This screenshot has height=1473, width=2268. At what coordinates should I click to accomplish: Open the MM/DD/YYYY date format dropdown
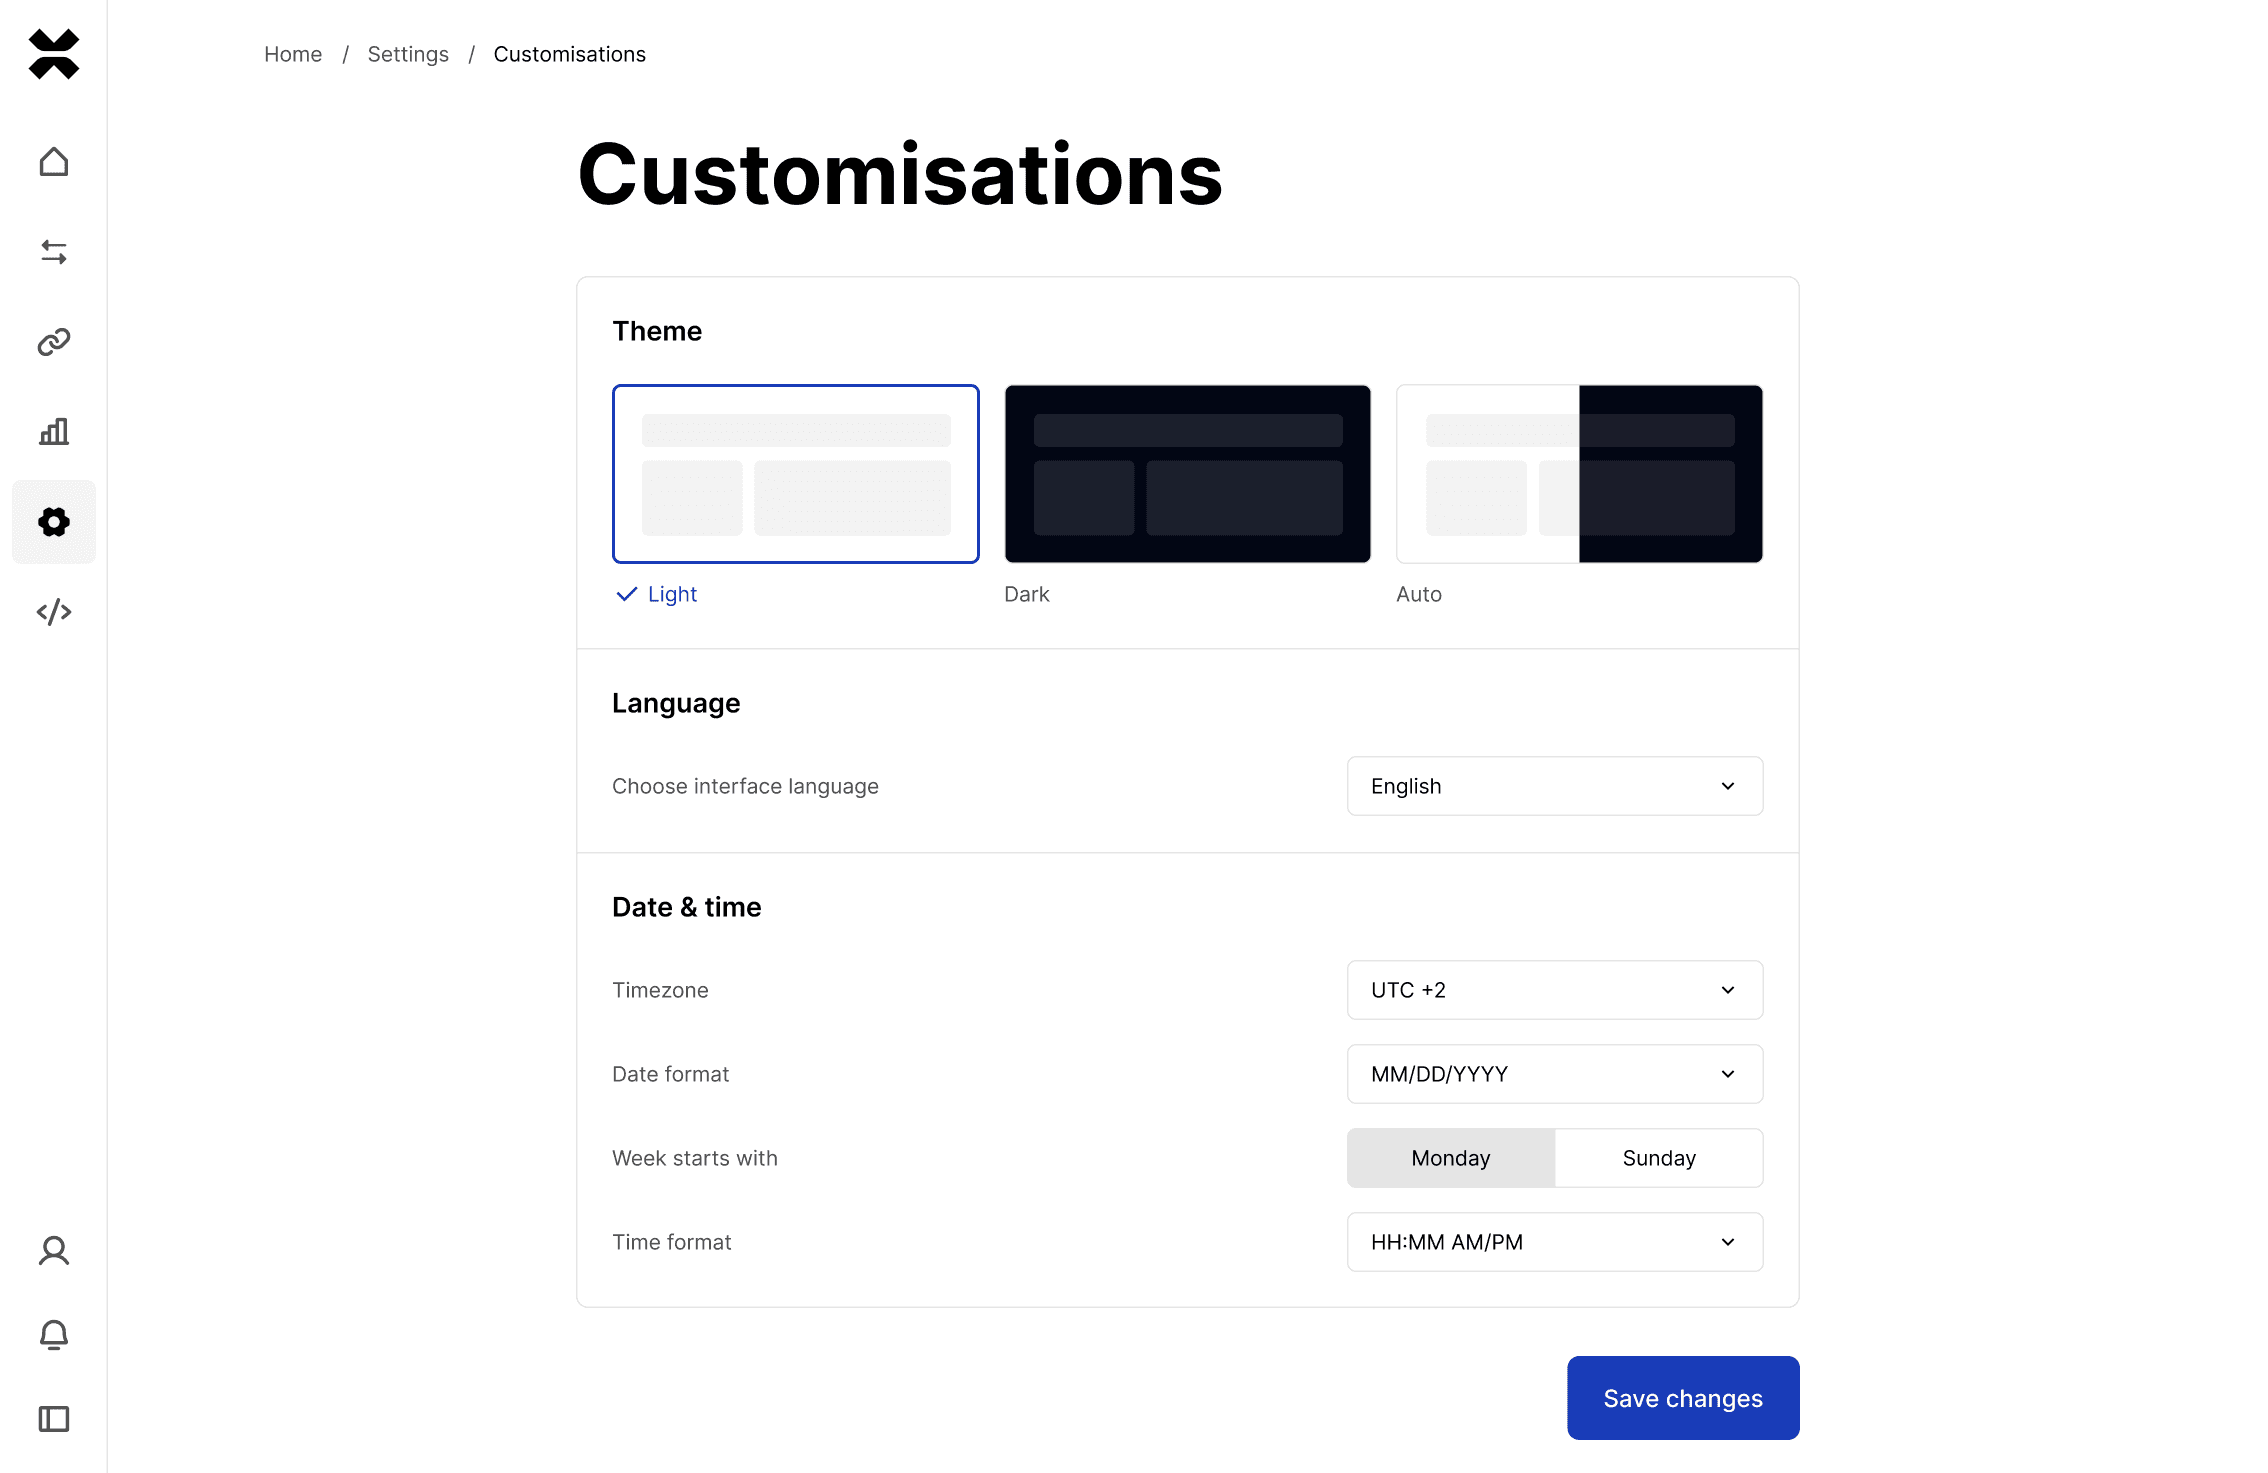click(x=1554, y=1074)
